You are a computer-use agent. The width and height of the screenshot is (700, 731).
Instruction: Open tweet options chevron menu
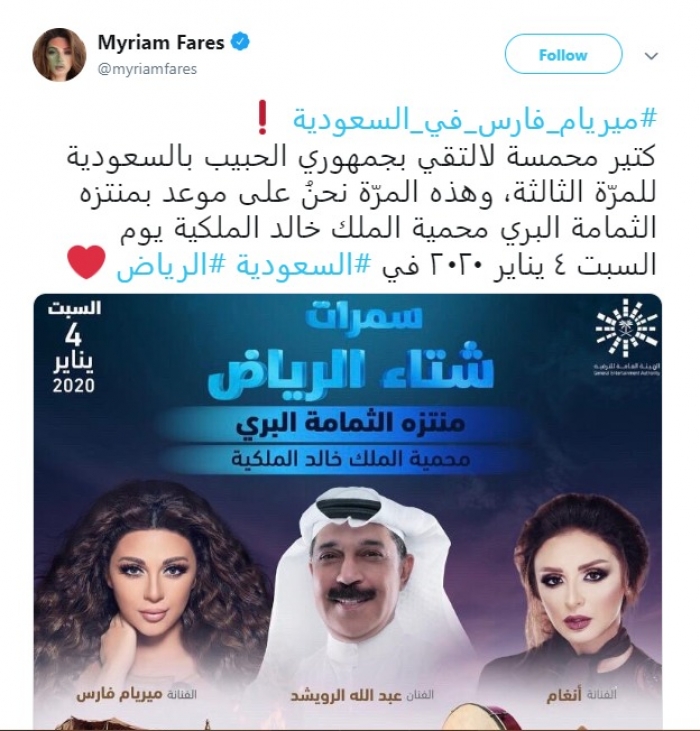coord(651,56)
